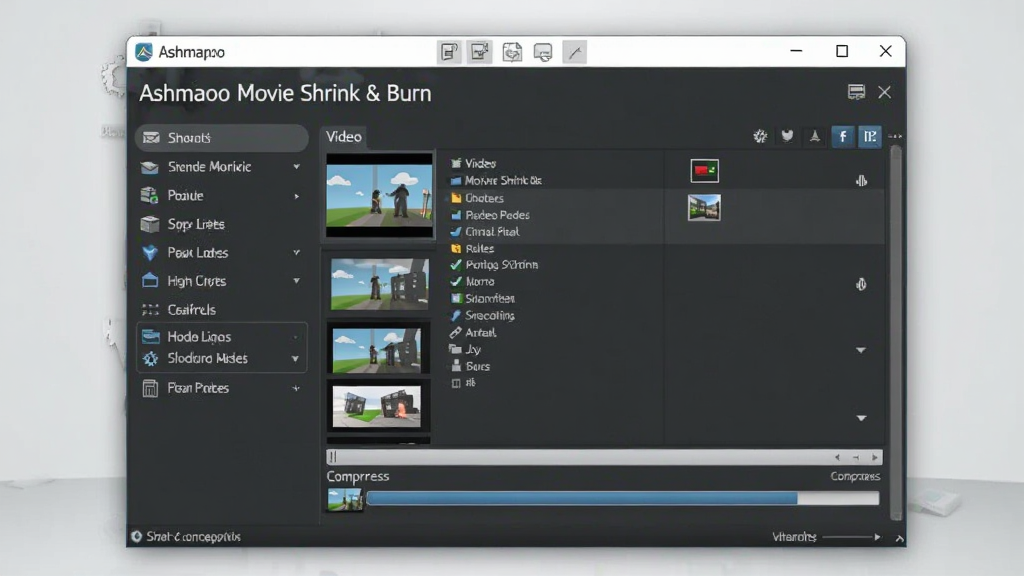Click the vertical scrollbar on the right

click(896, 333)
